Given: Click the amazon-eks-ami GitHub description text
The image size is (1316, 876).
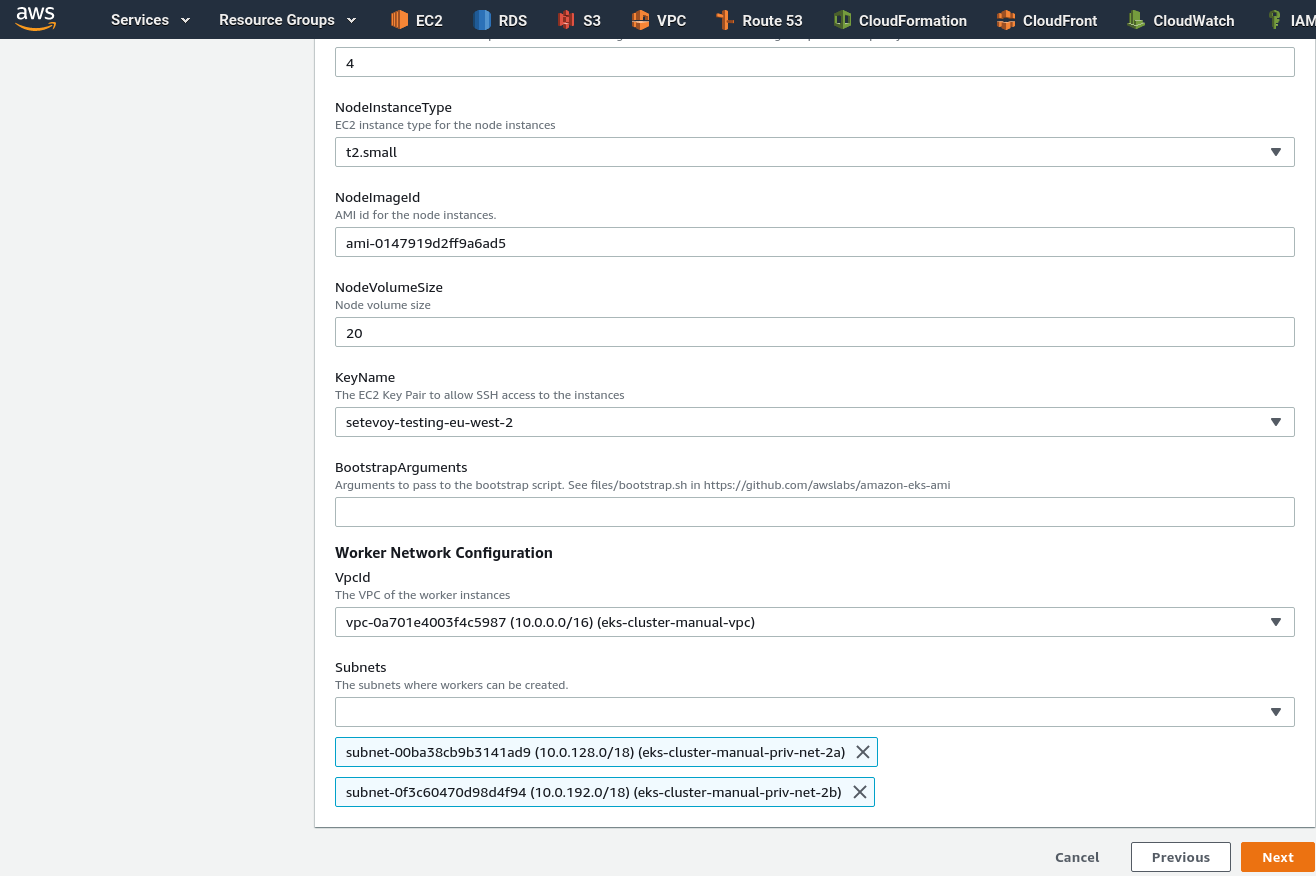Looking at the screenshot, I should click(642, 485).
